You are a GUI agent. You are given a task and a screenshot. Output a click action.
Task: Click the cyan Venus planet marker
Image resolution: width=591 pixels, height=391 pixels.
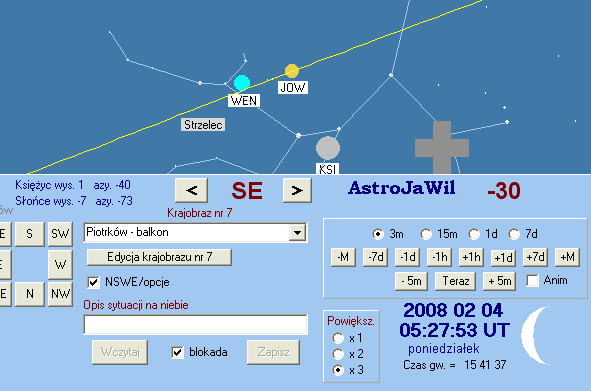pos(242,83)
